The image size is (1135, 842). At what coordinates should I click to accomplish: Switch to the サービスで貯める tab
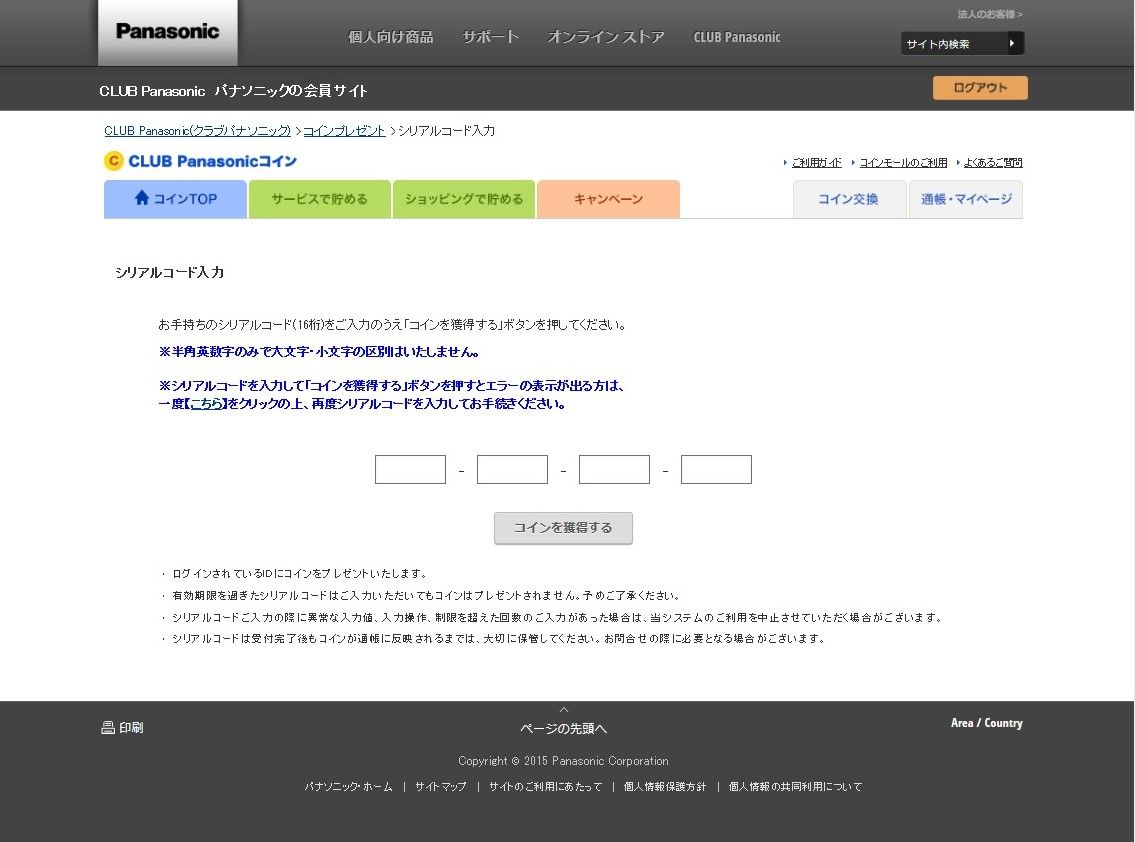tap(319, 198)
